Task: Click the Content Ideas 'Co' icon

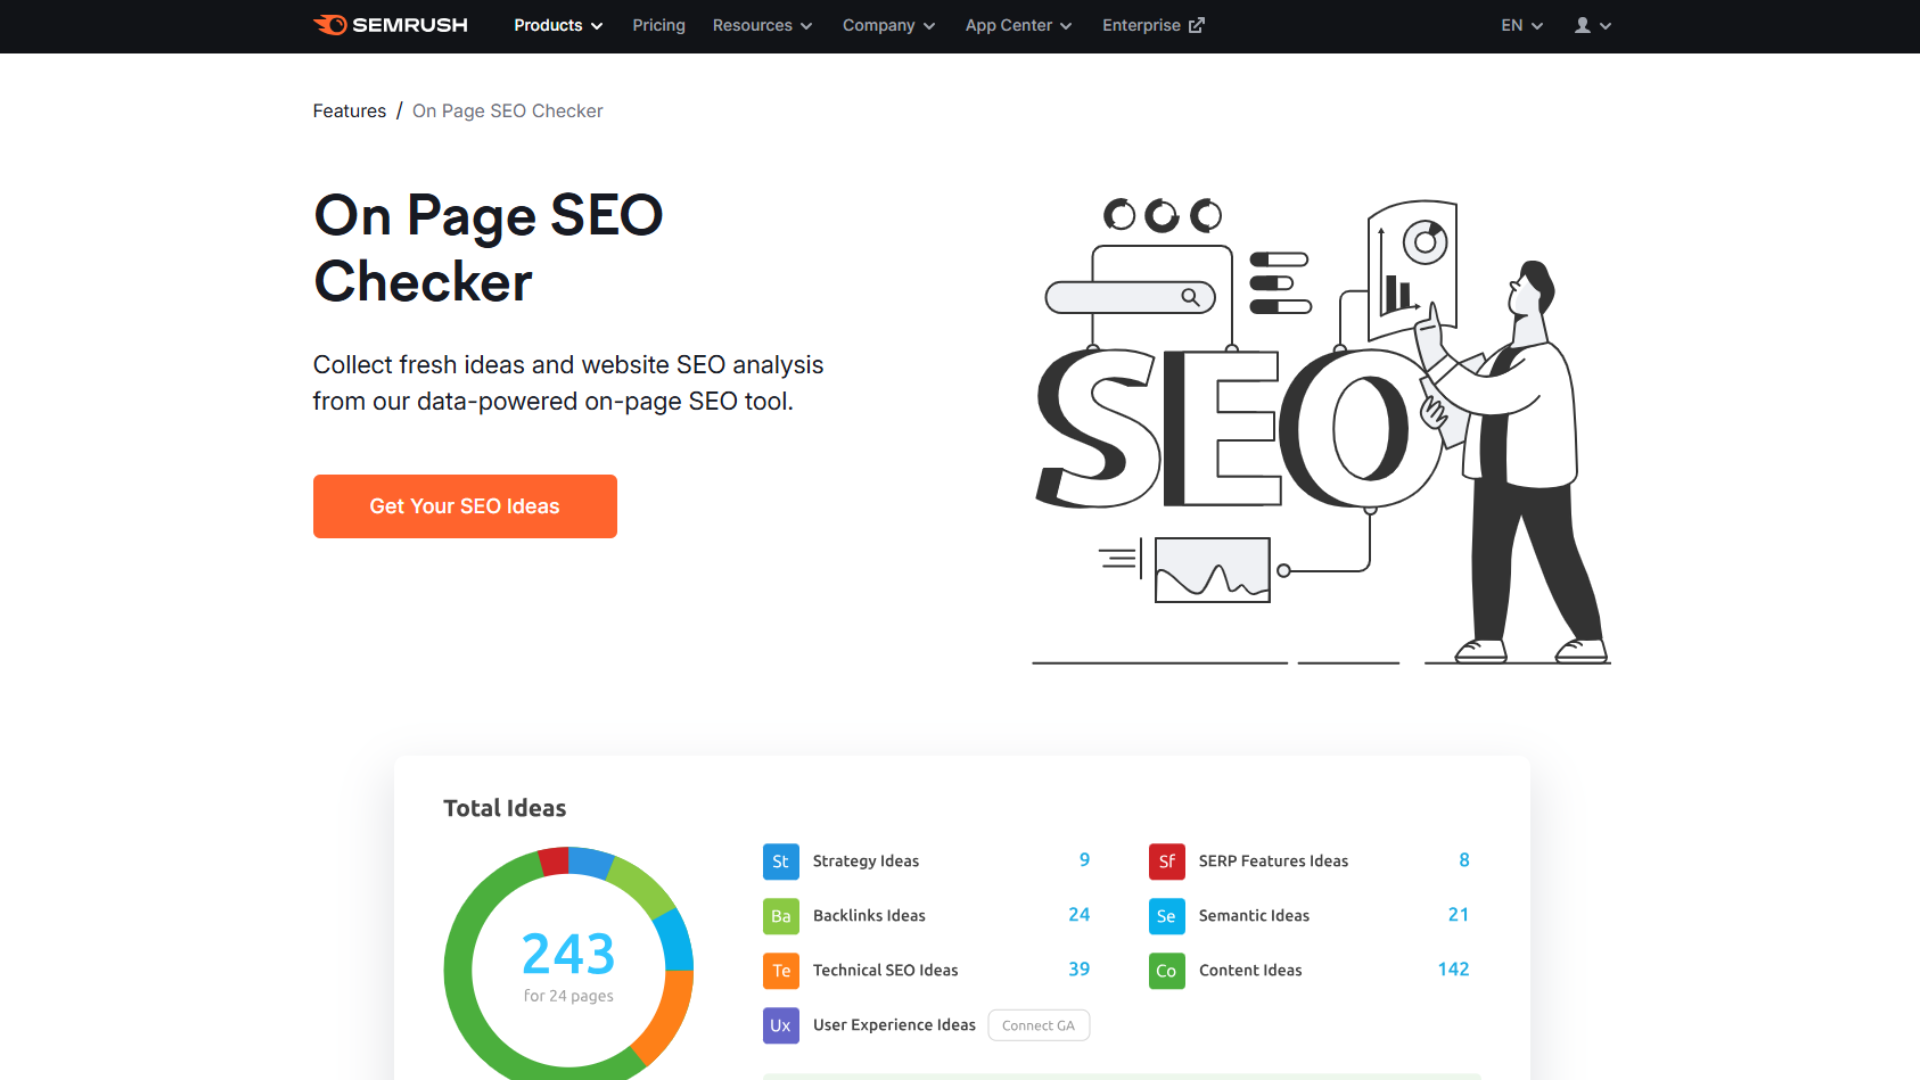Action: click(1166, 971)
